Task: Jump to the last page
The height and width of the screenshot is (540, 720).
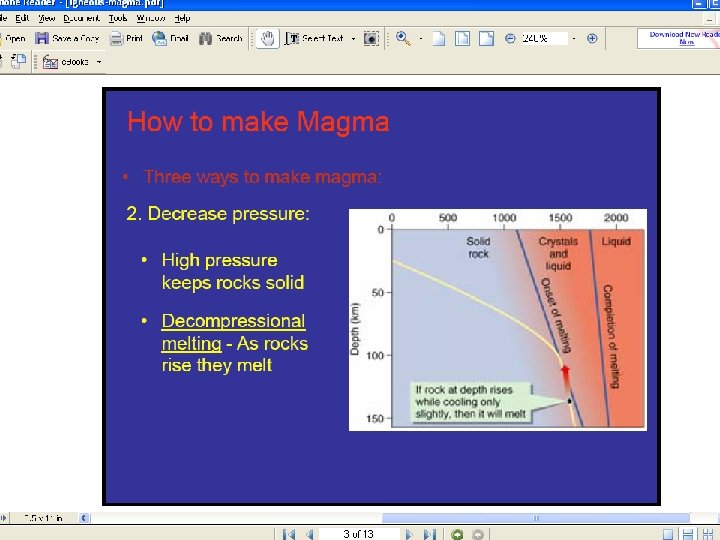Action: 429,534
